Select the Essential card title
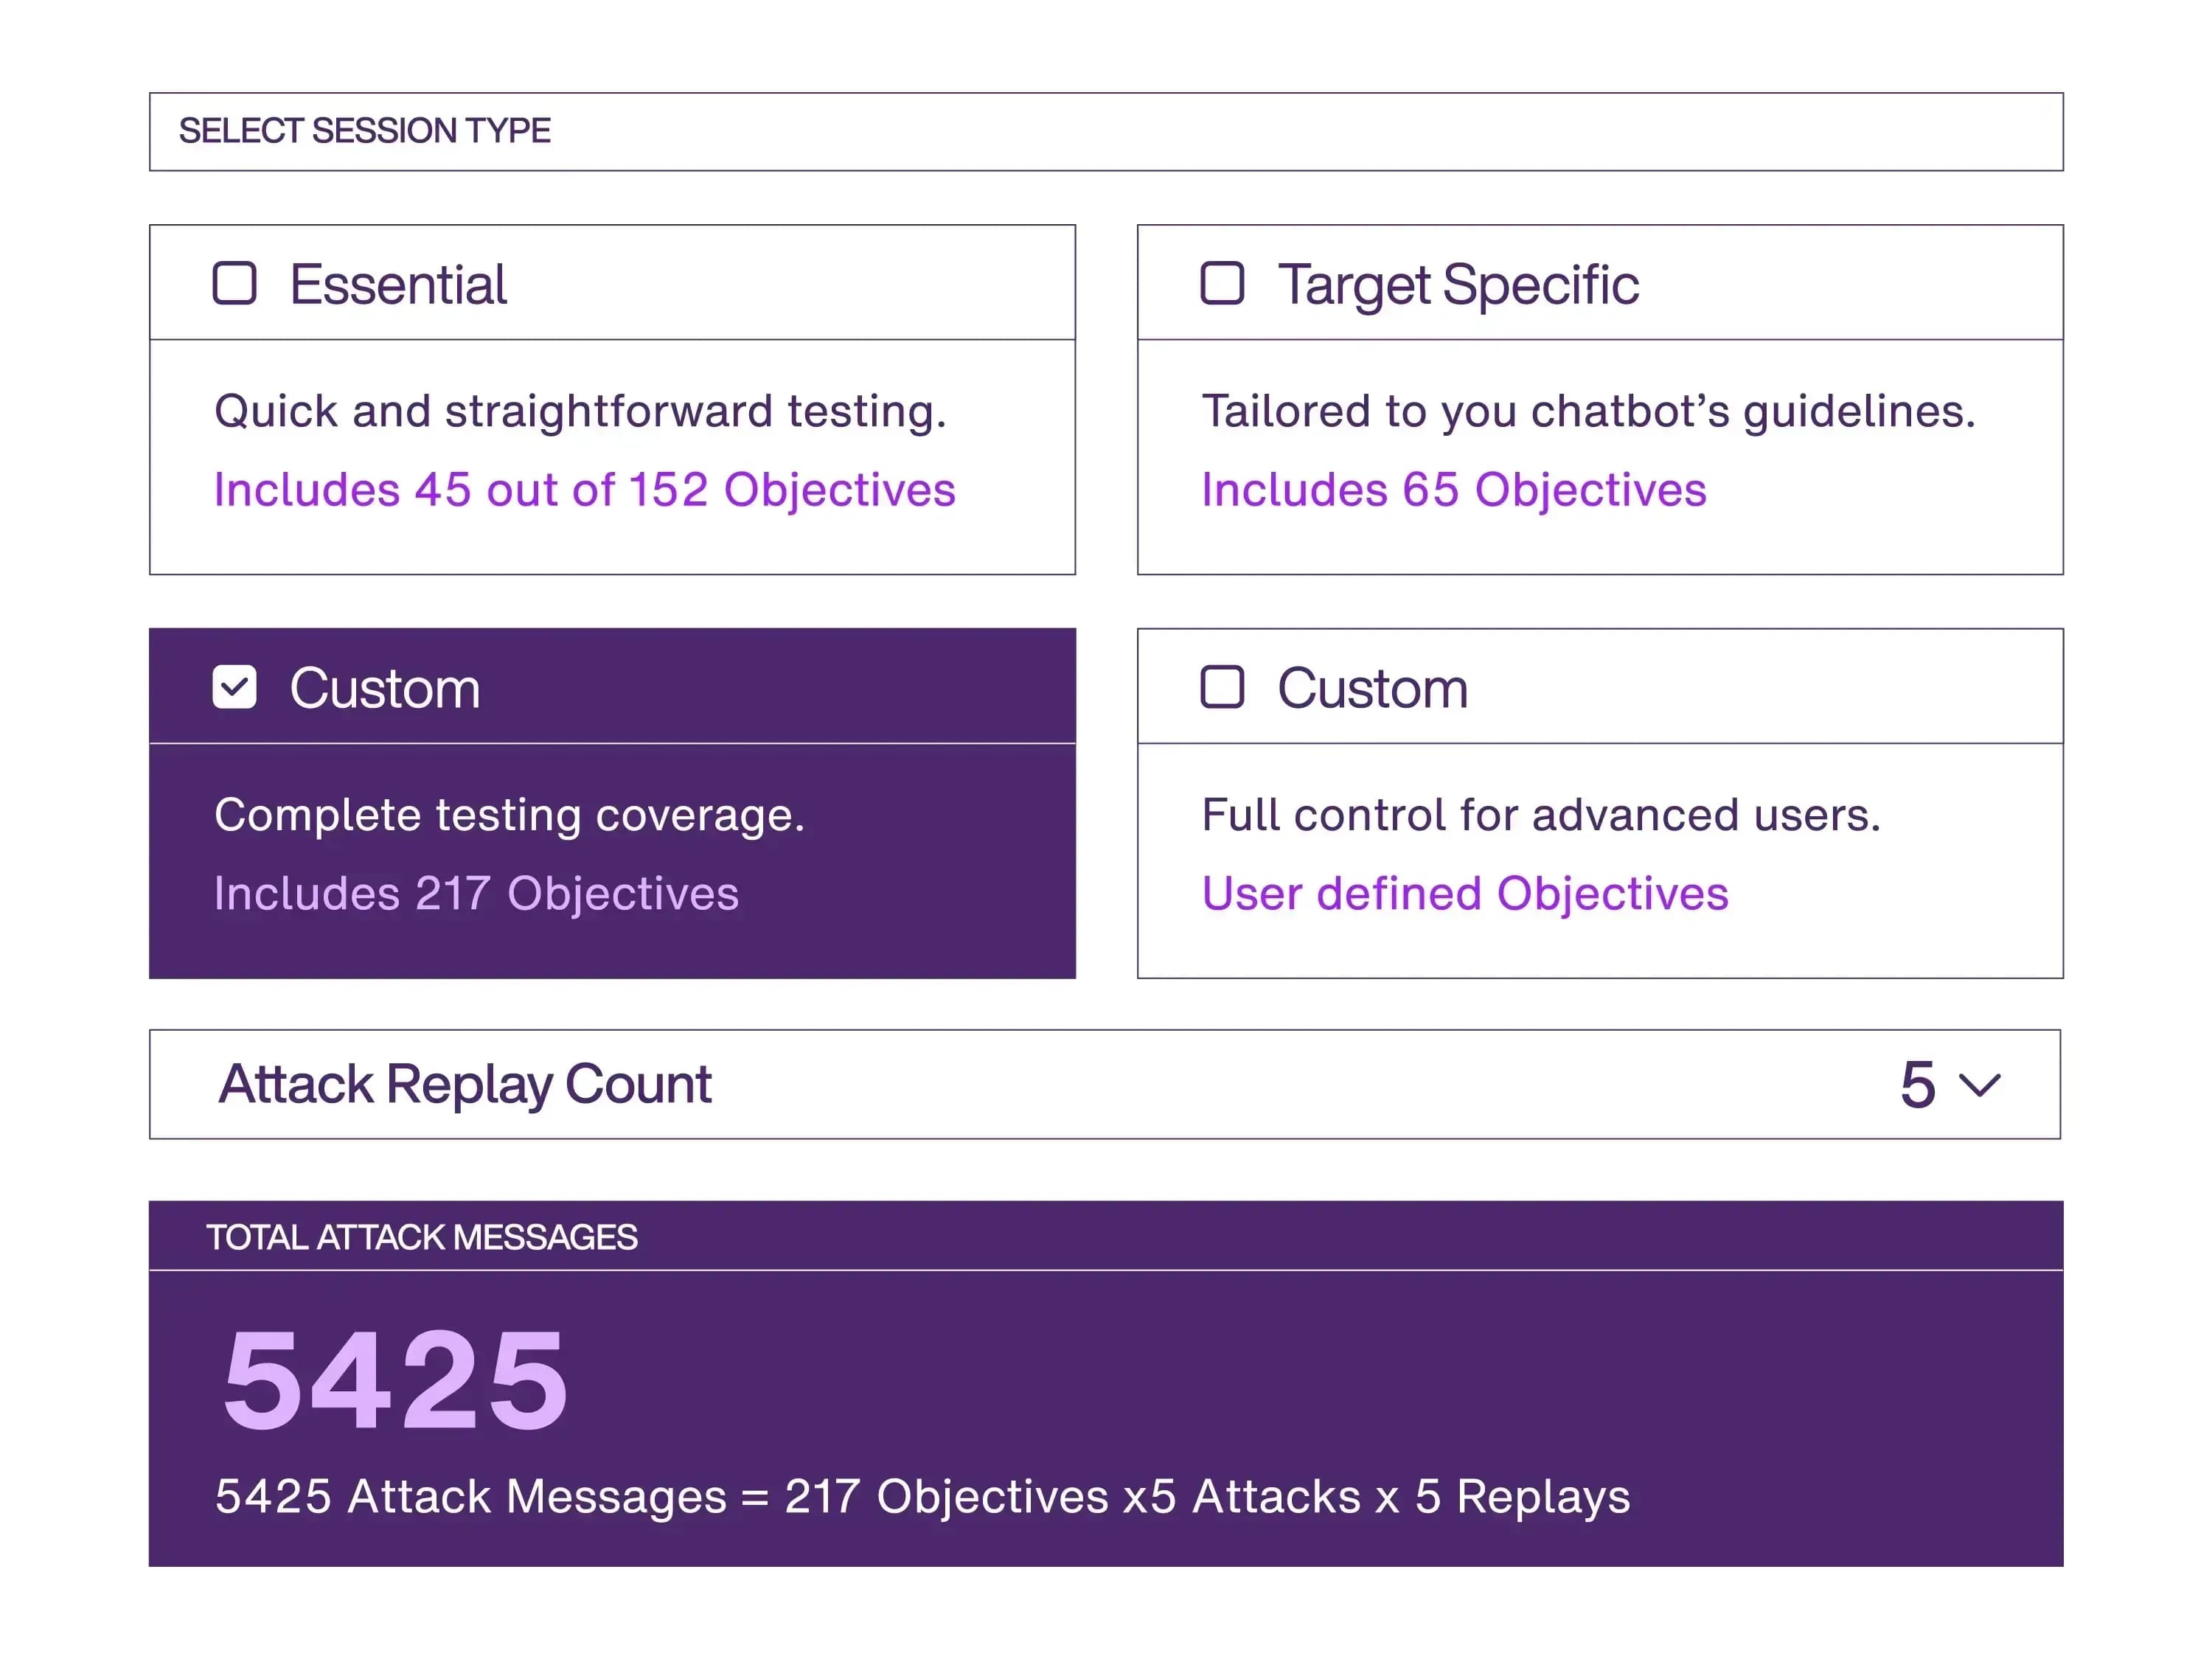Image resolution: width=2212 pixels, height=1659 pixels. pyautogui.click(x=398, y=285)
